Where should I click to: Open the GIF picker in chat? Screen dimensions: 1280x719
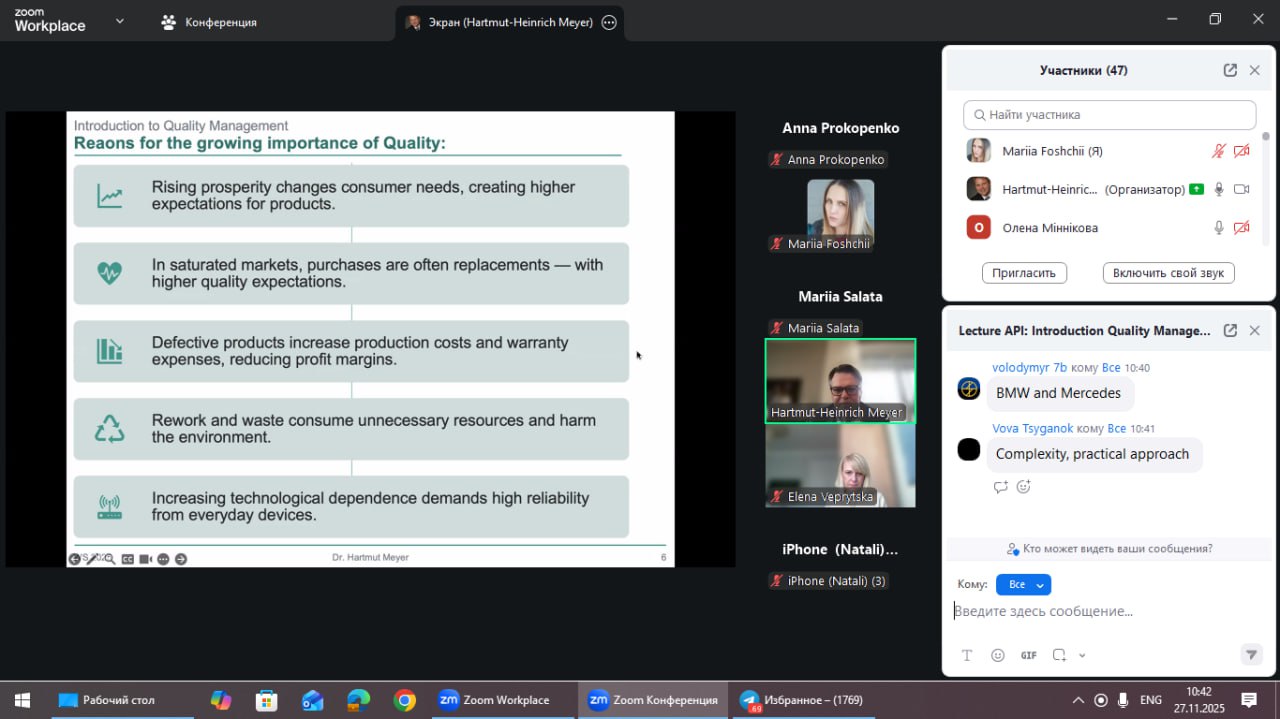(x=1028, y=655)
